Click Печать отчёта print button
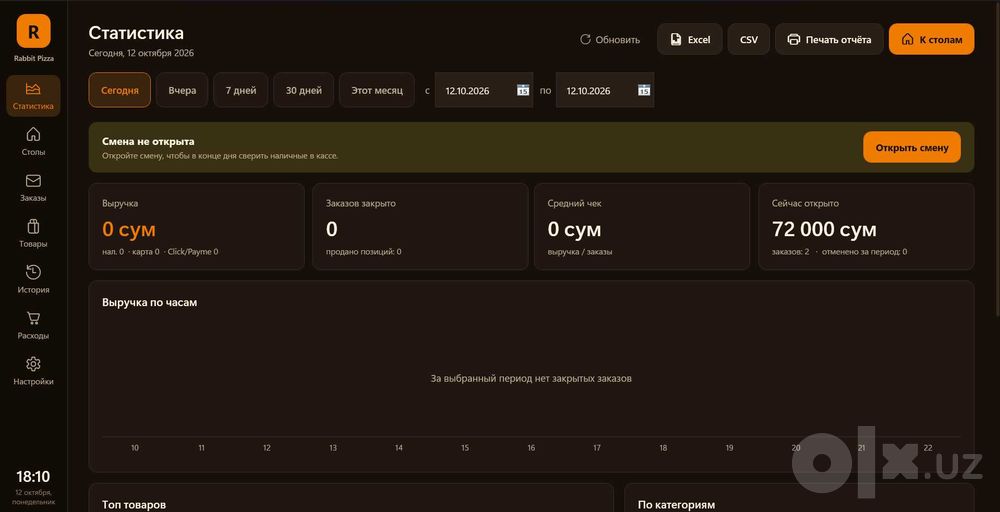This screenshot has height=512, width=1000. (829, 40)
